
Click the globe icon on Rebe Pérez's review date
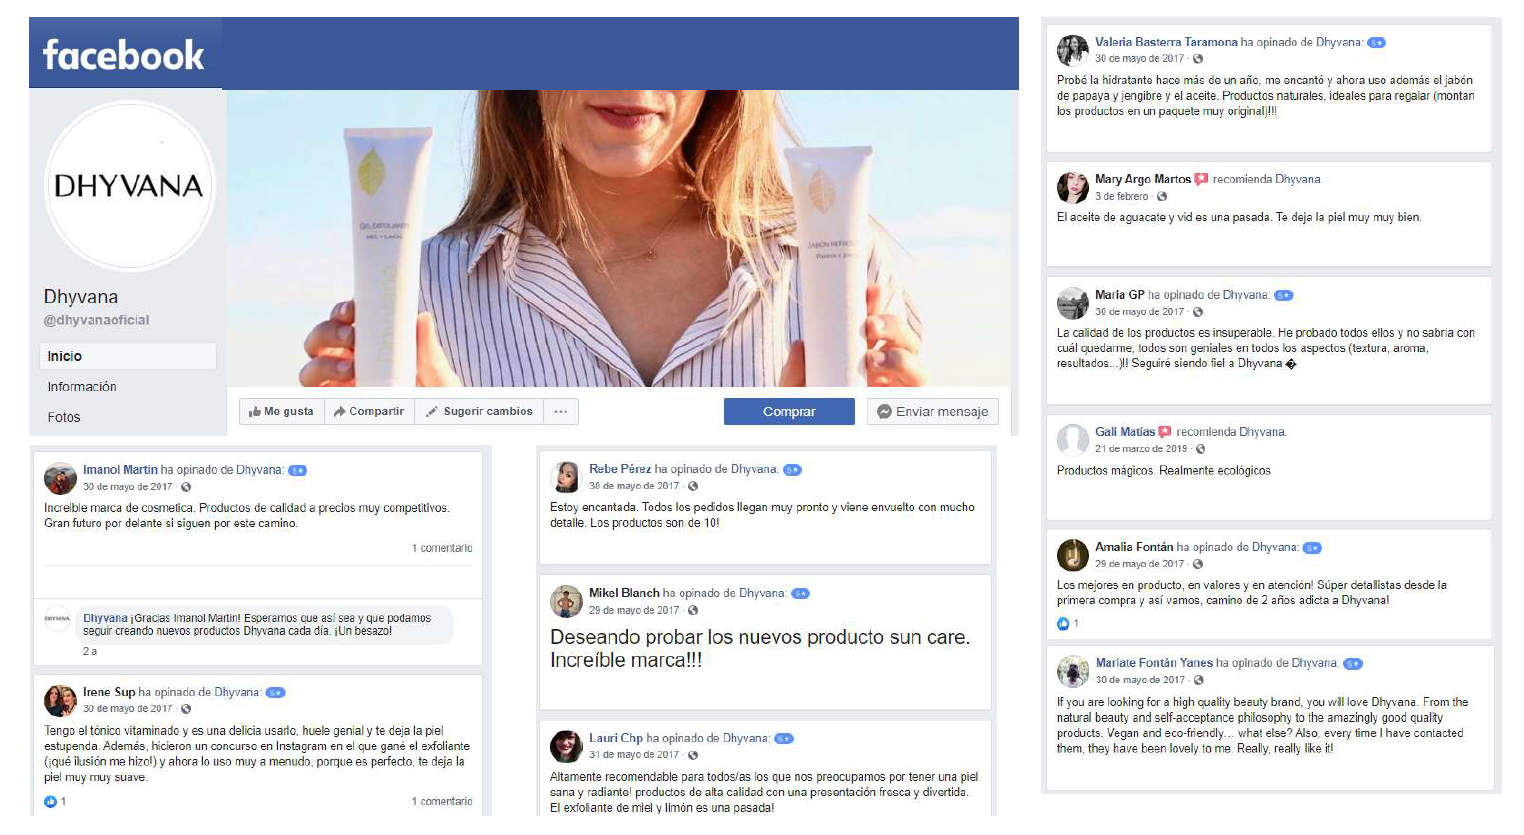[692, 486]
